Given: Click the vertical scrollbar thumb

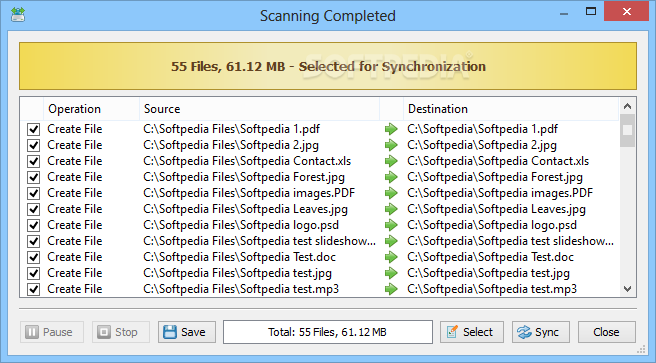Looking at the screenshot, I should click(x=627, y=130).
